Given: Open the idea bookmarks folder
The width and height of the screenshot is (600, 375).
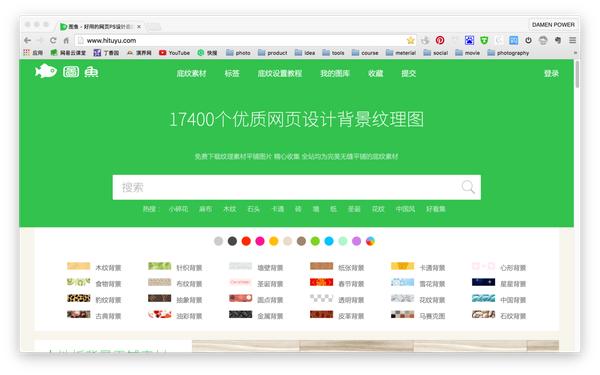Looking at the screenshot, I should 305,53.
